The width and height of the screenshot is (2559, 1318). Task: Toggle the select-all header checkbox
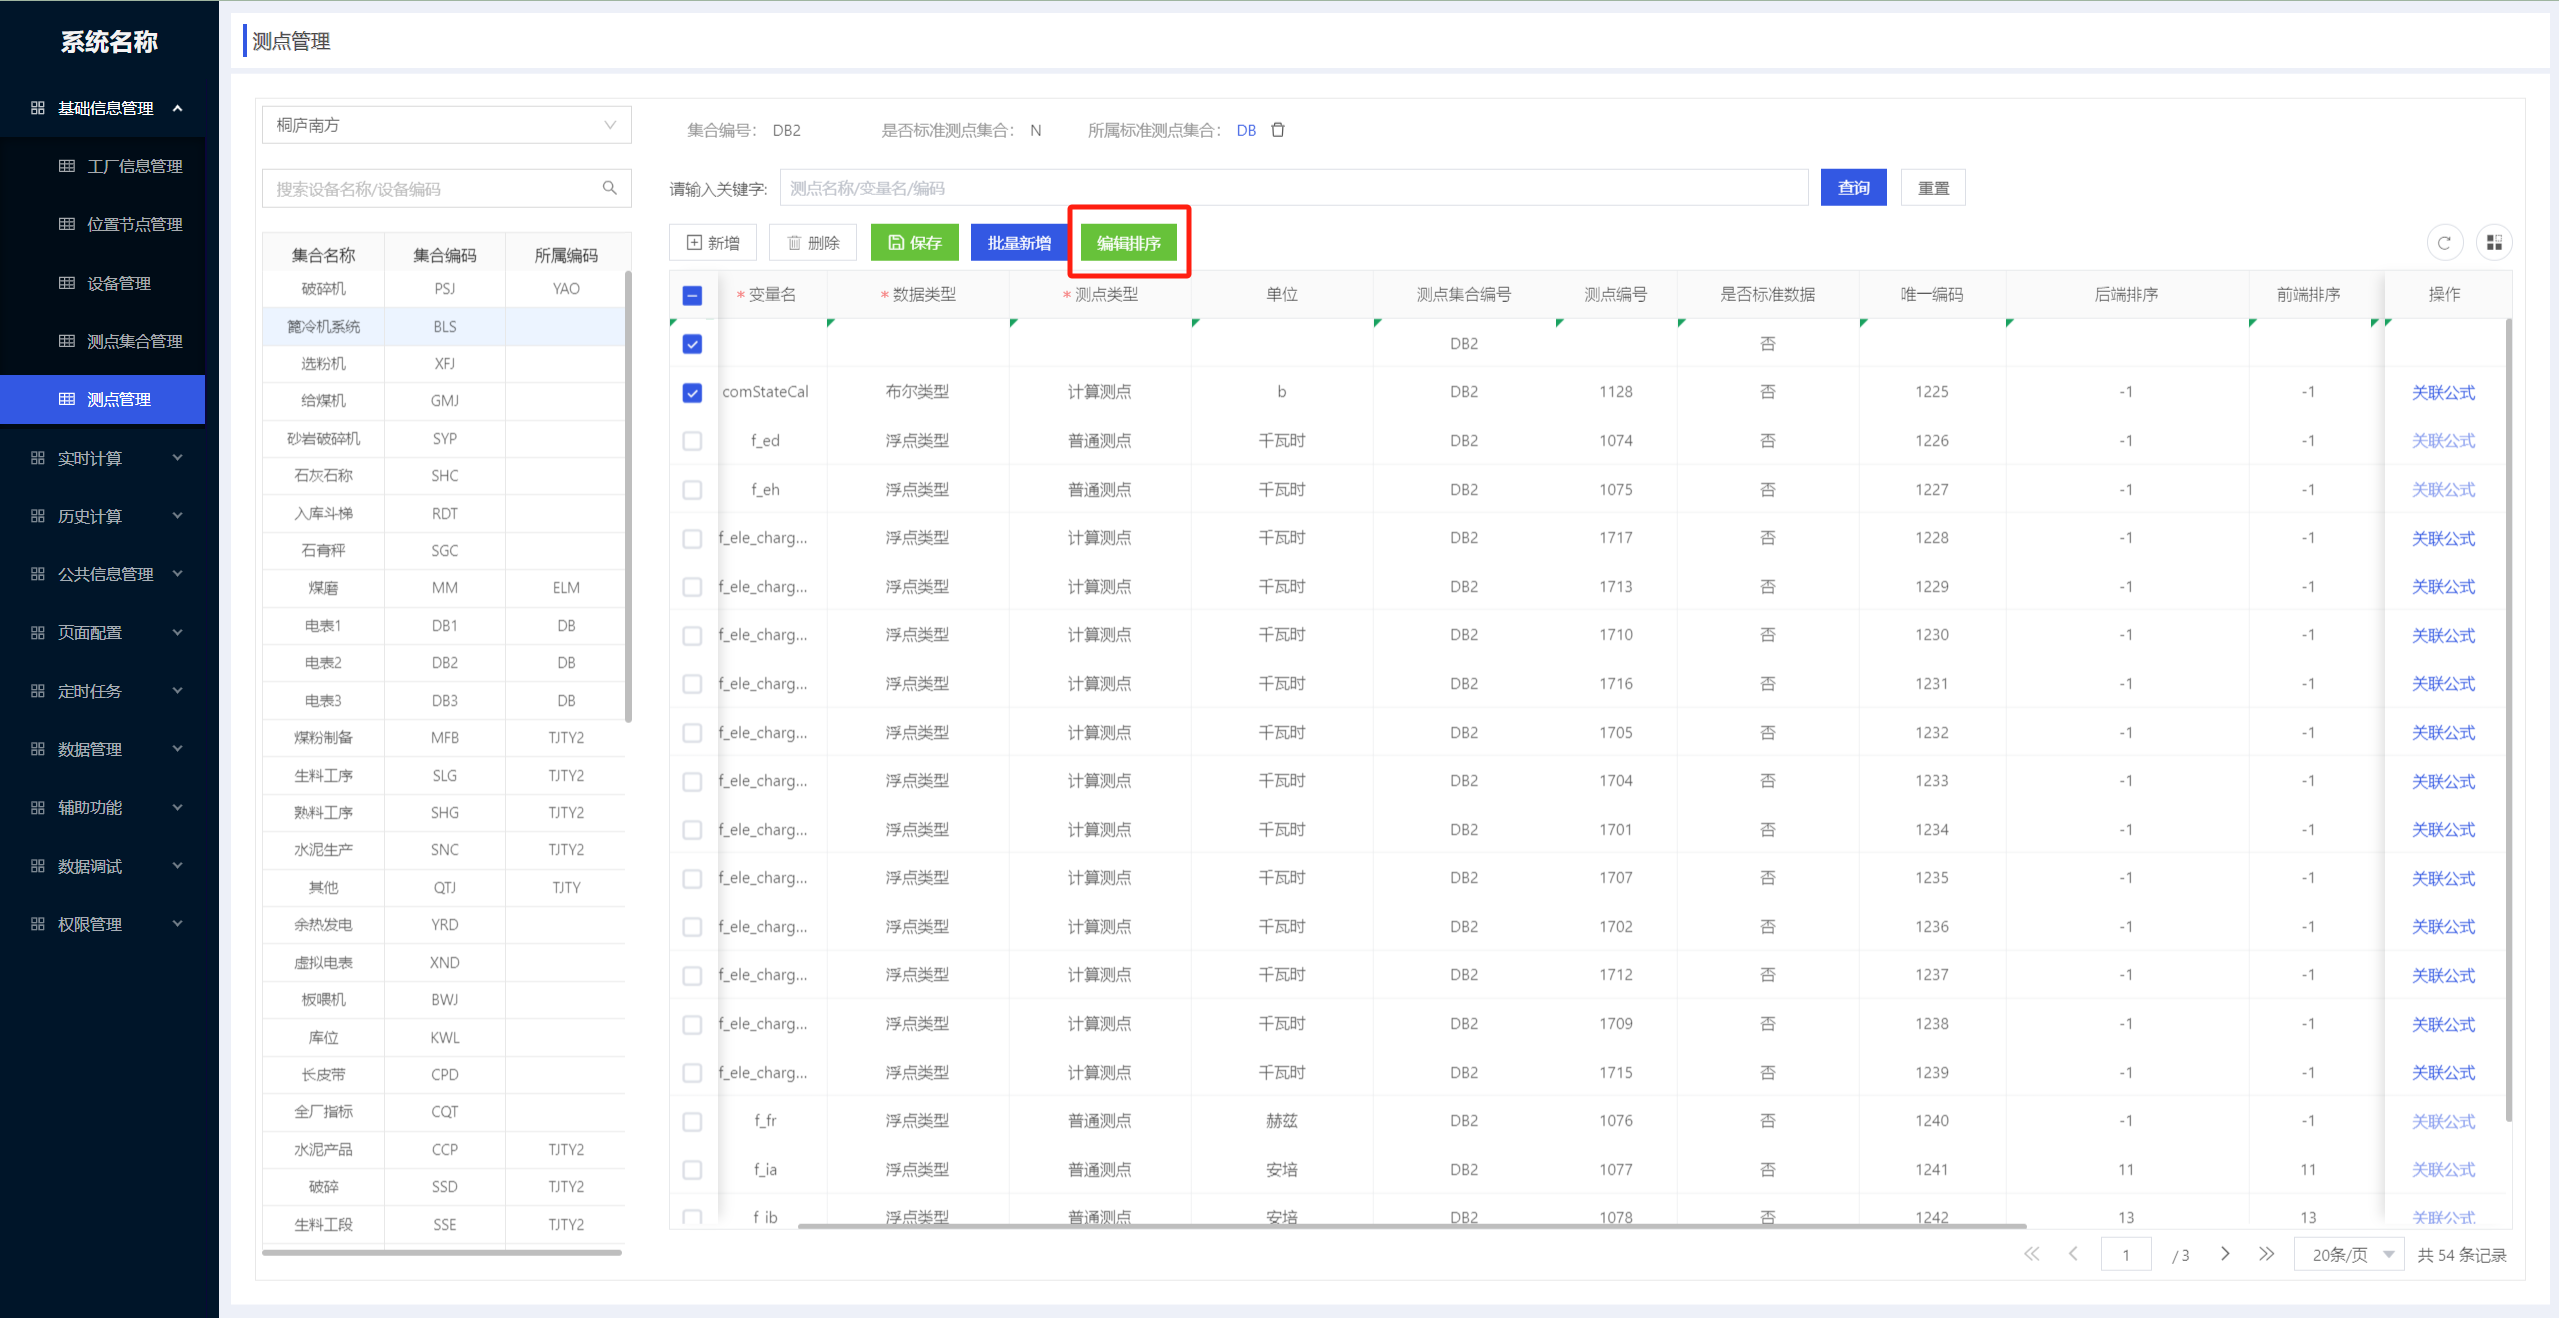pos(692,295)
